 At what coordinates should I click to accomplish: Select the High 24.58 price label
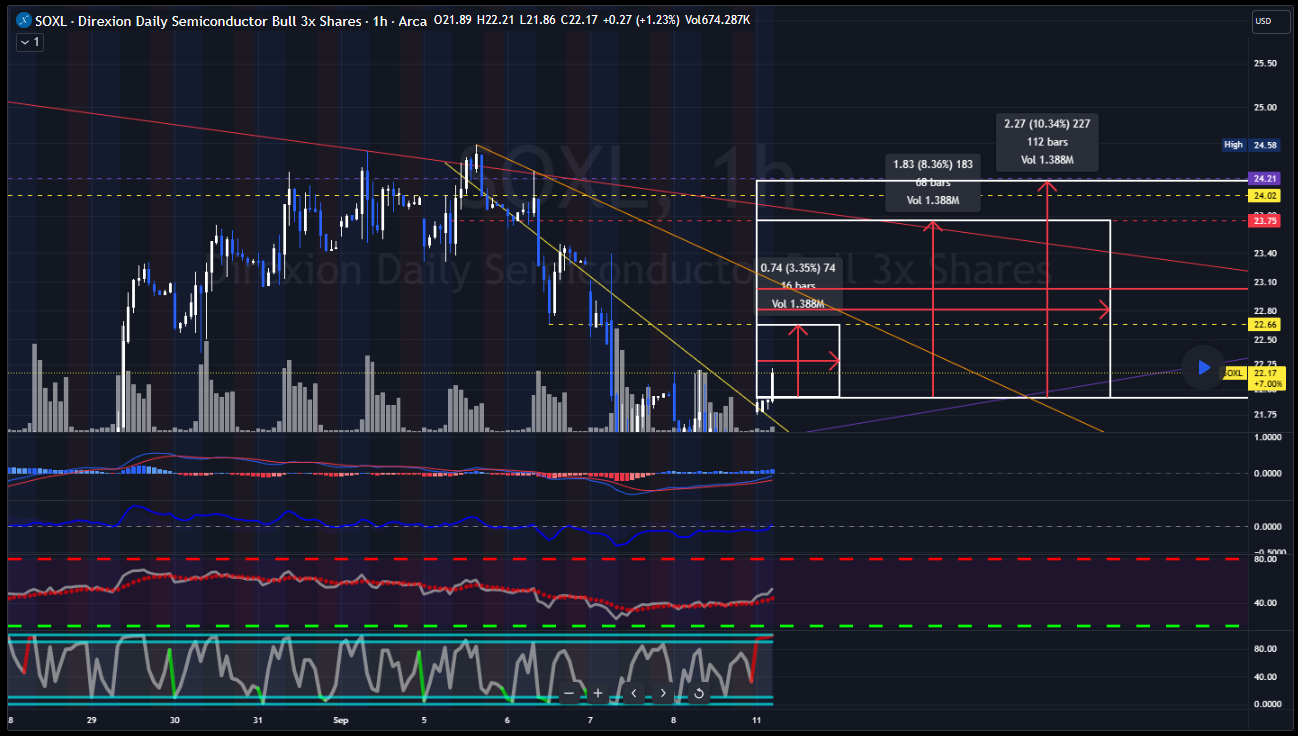pyautogui.click(x=1251, y=145)
